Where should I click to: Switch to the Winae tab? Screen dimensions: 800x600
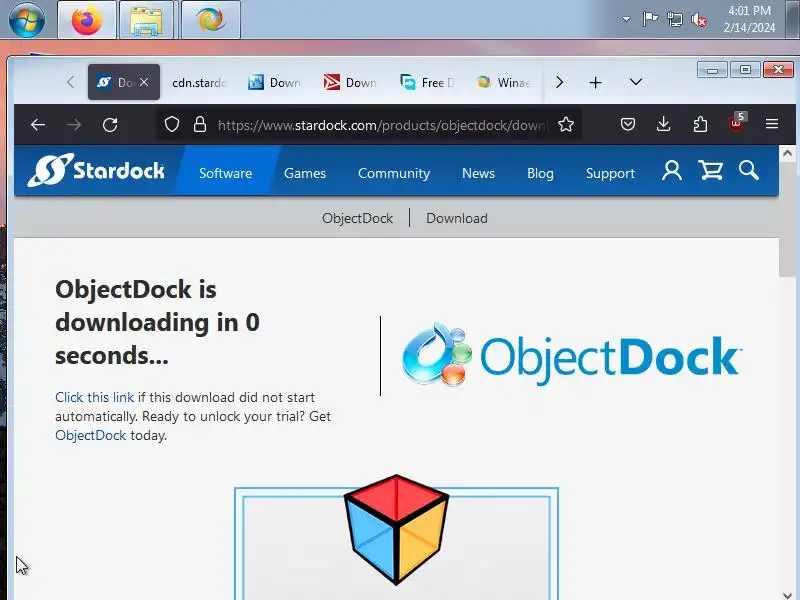tap(503, 82)
